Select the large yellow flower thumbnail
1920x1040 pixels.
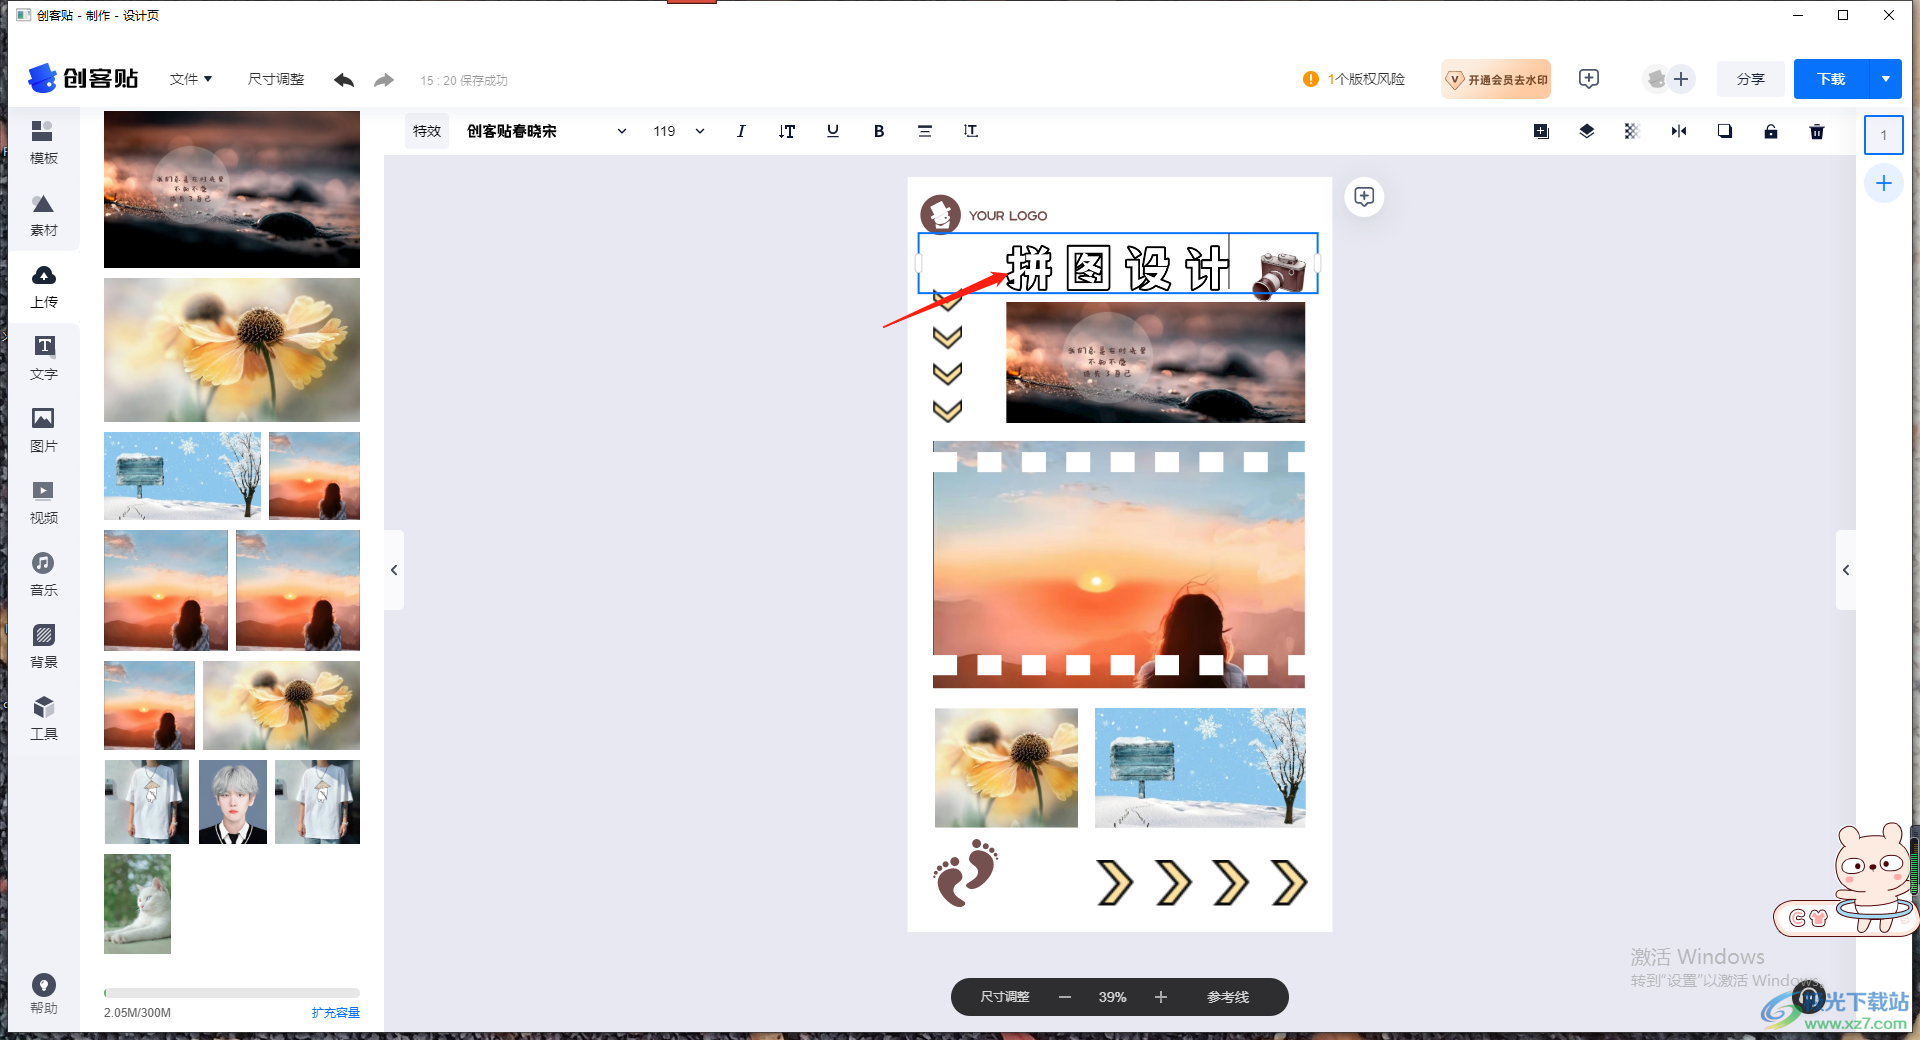coord(232,350)
